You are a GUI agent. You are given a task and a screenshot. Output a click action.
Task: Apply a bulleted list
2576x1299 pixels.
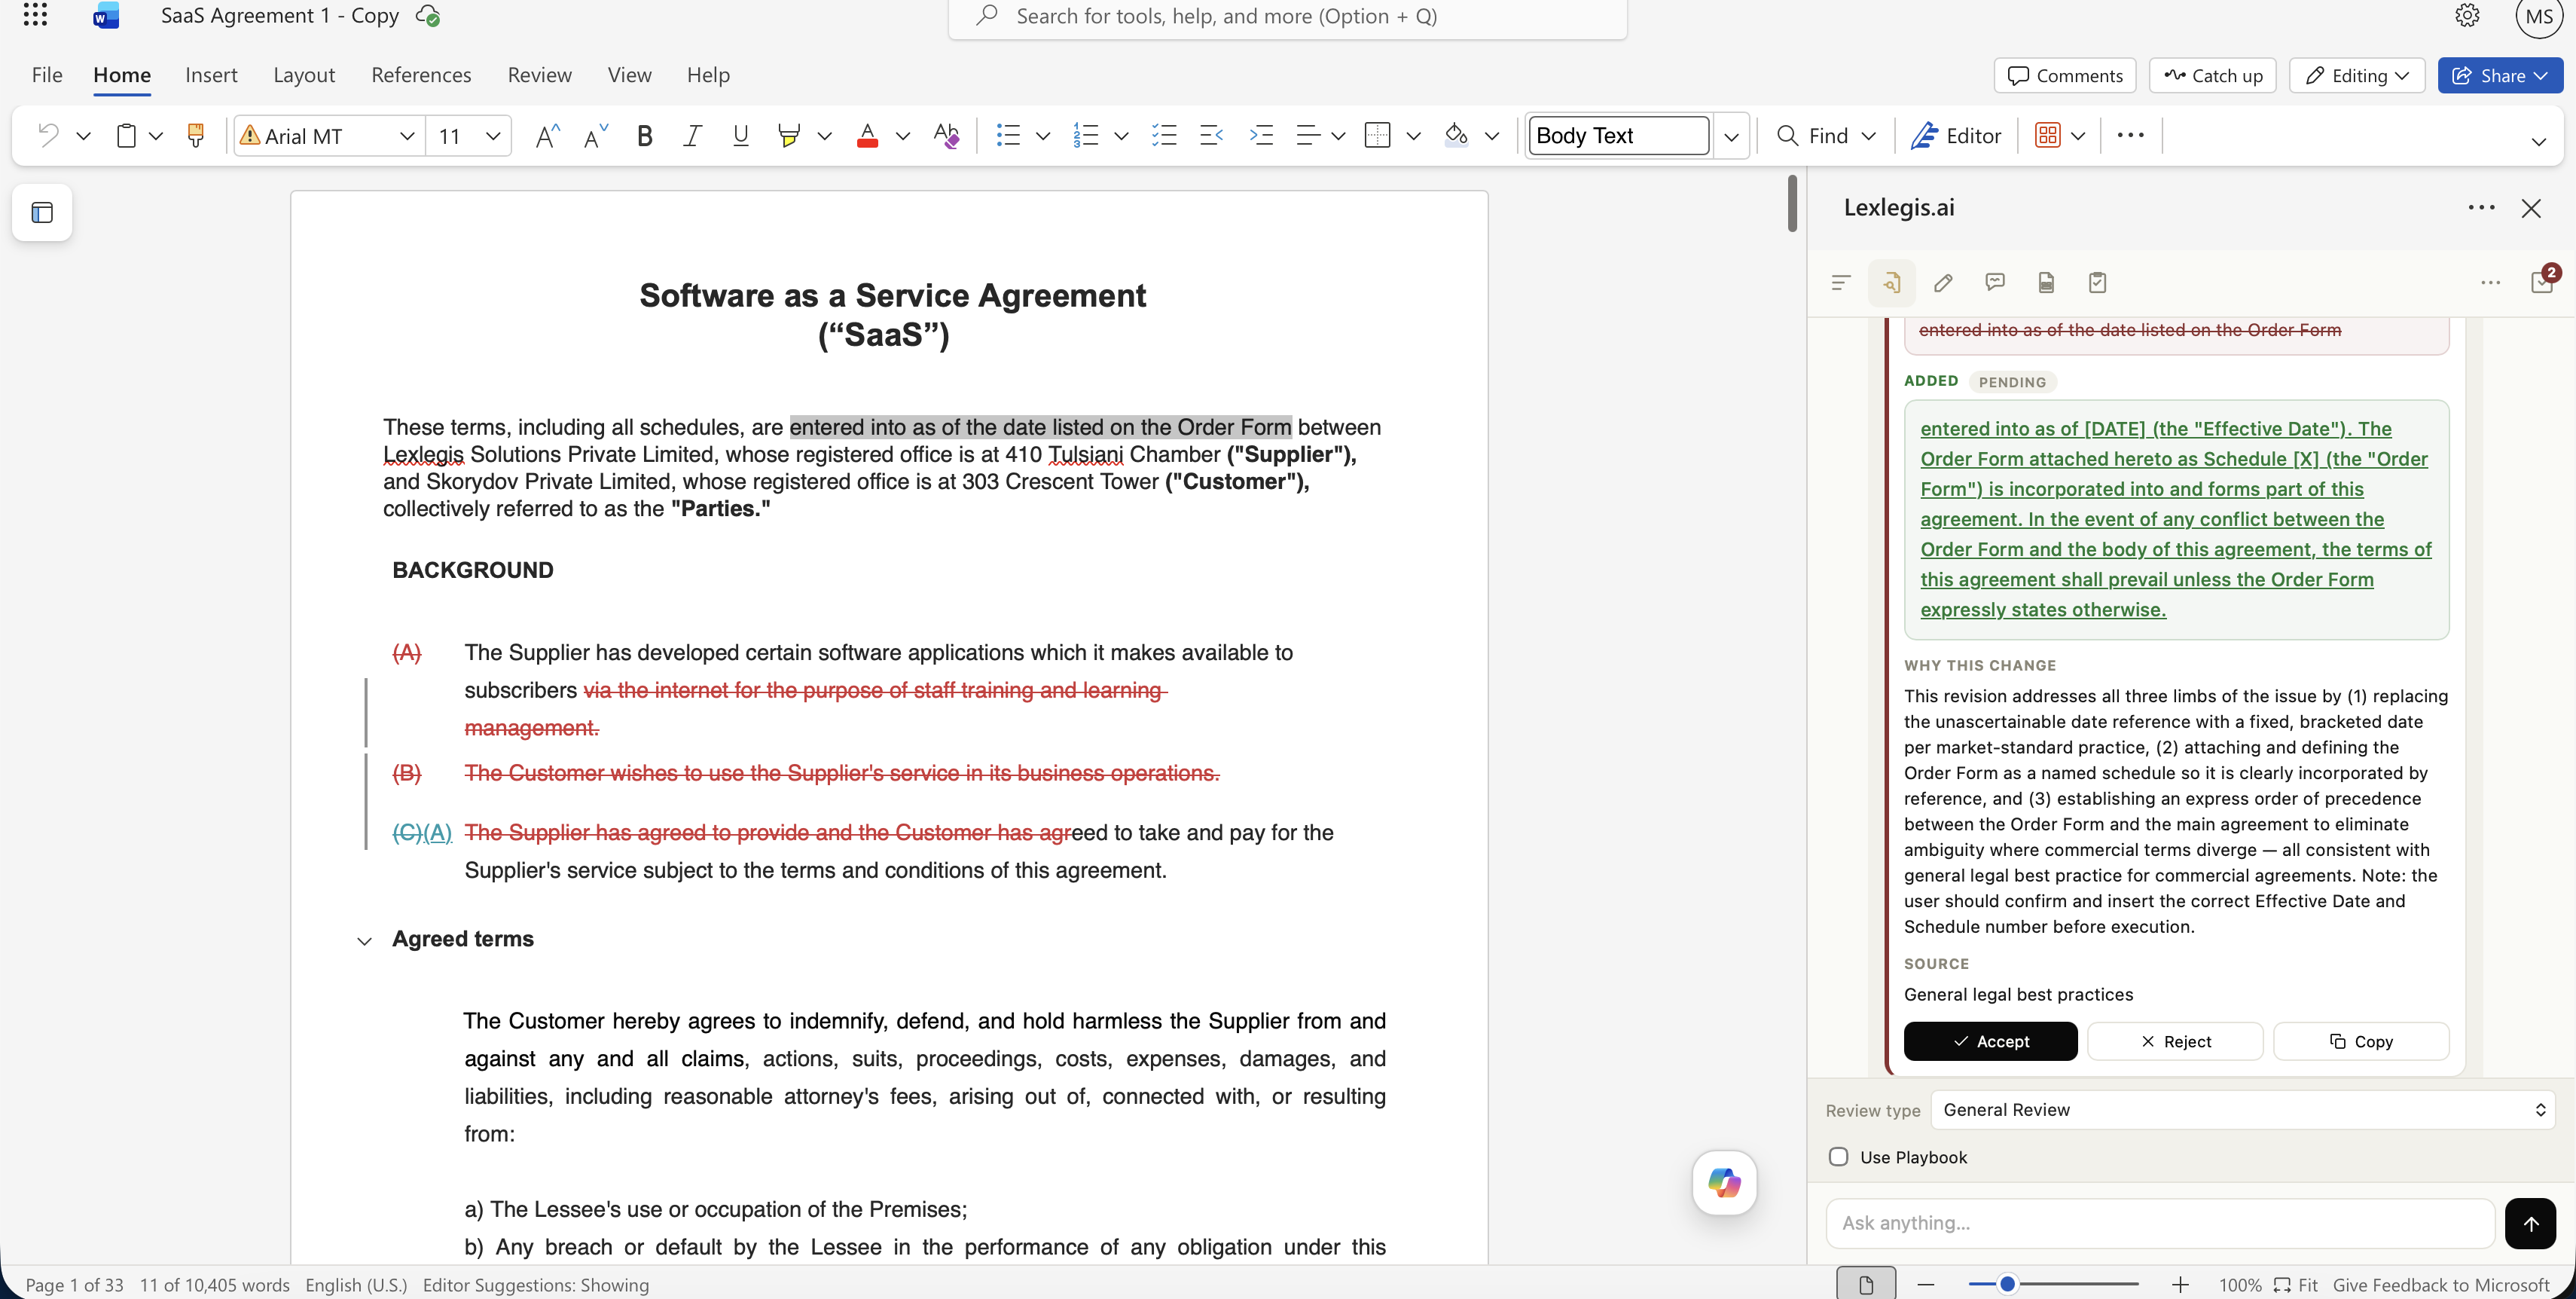[1008, 135]
